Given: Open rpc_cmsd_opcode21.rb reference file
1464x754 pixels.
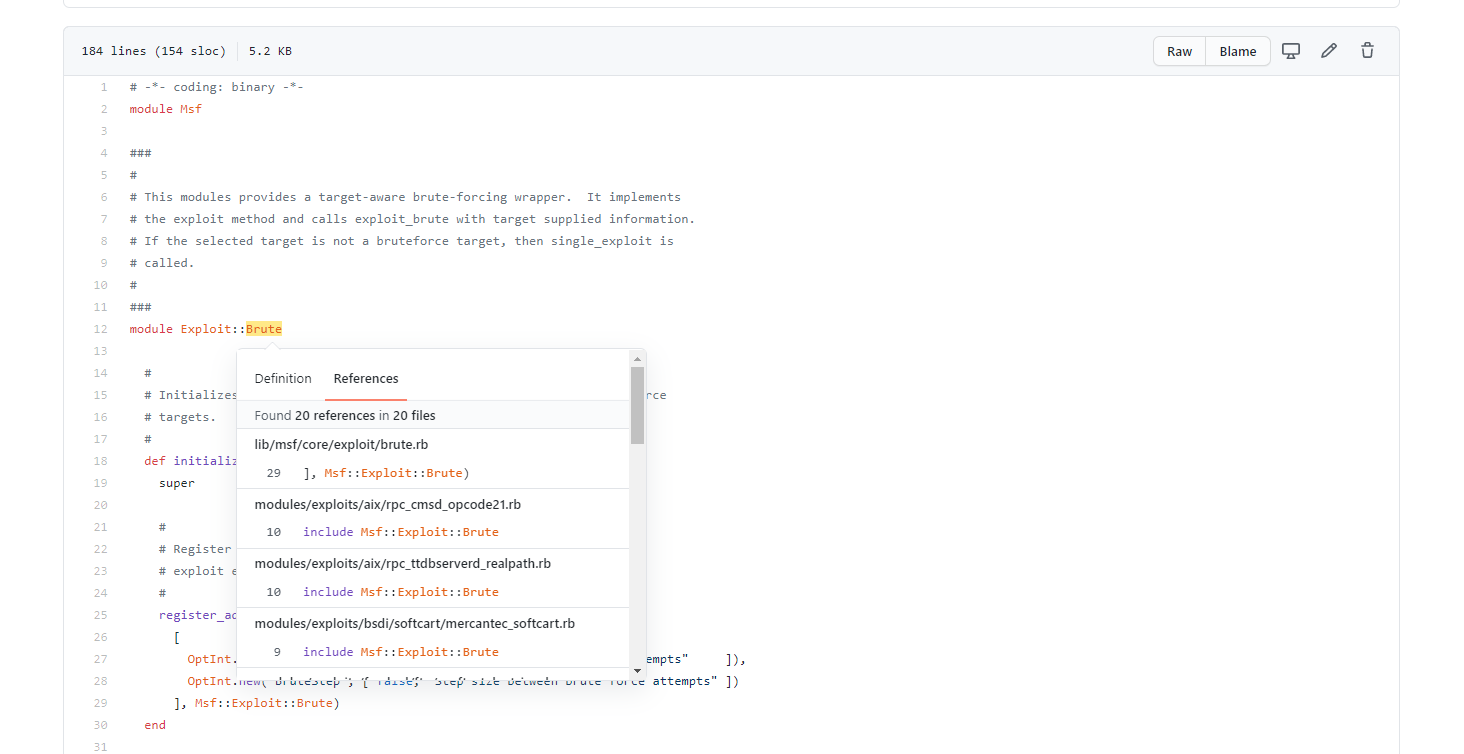Looking at the screenshot, I should click(x=387, y=504).
